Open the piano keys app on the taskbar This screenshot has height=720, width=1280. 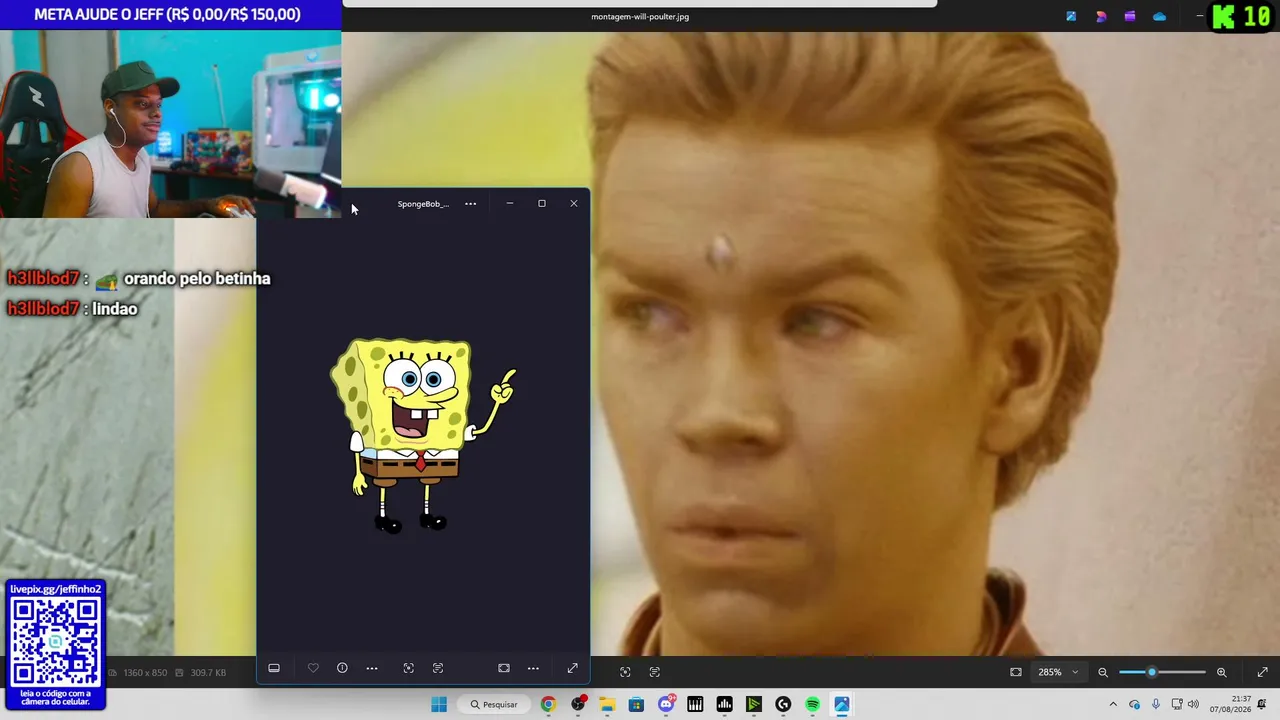[x=695, y=704]
